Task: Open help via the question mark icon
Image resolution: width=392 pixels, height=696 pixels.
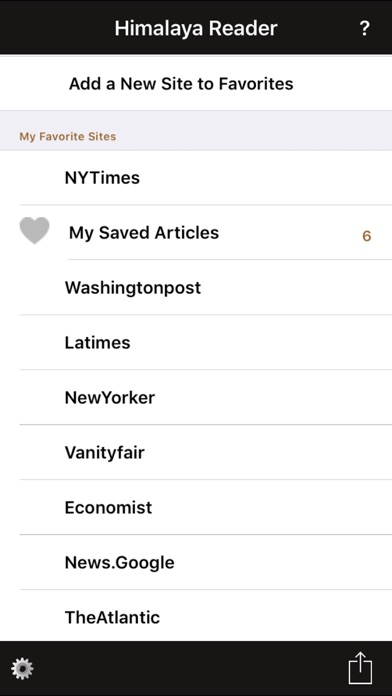Action: (x=364, y=28)
